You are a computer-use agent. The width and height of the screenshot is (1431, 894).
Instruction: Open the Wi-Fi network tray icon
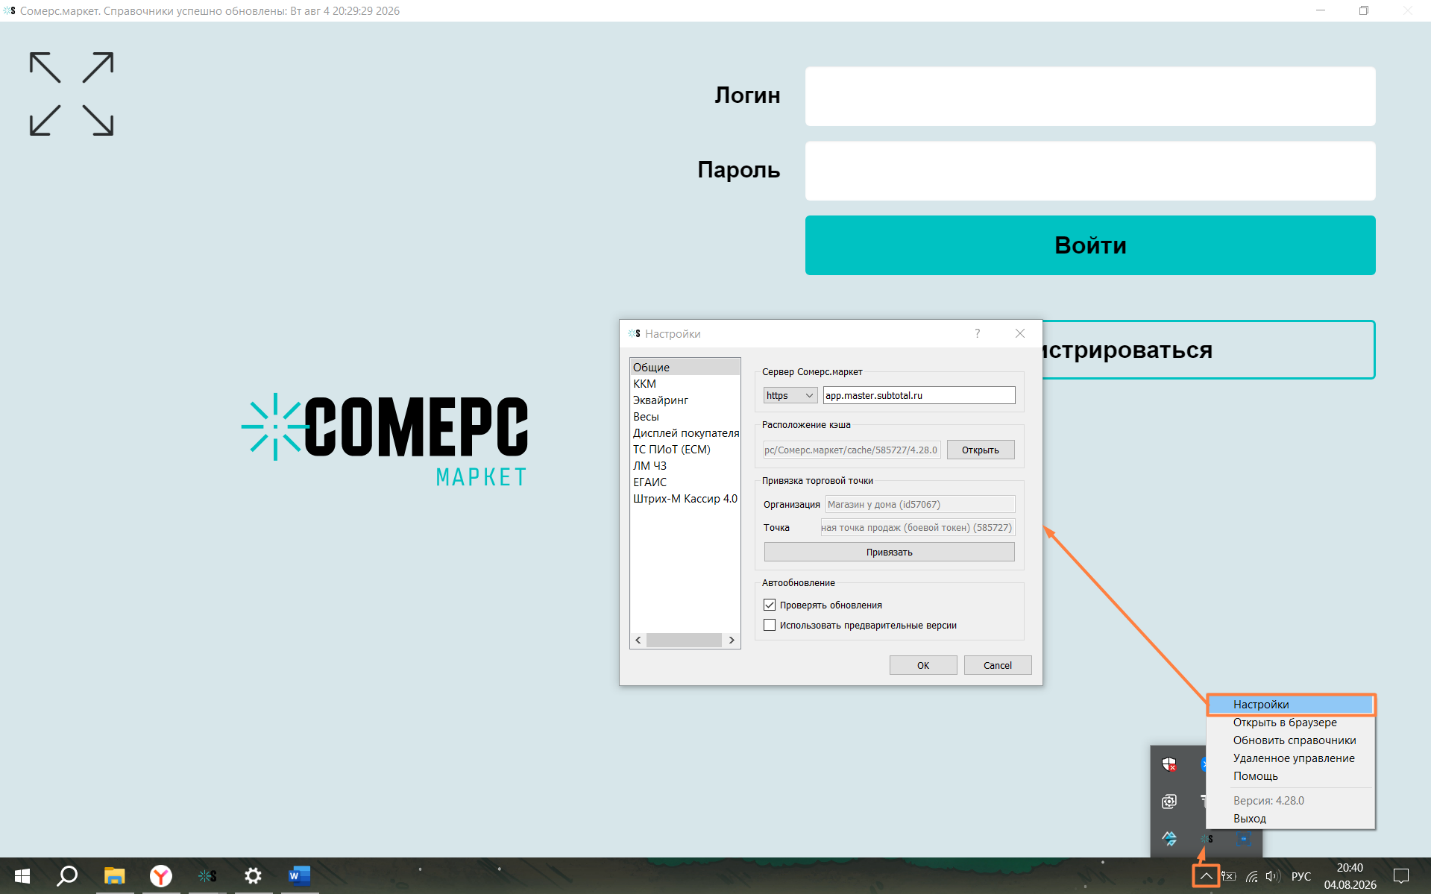(x=1251, y=876)
